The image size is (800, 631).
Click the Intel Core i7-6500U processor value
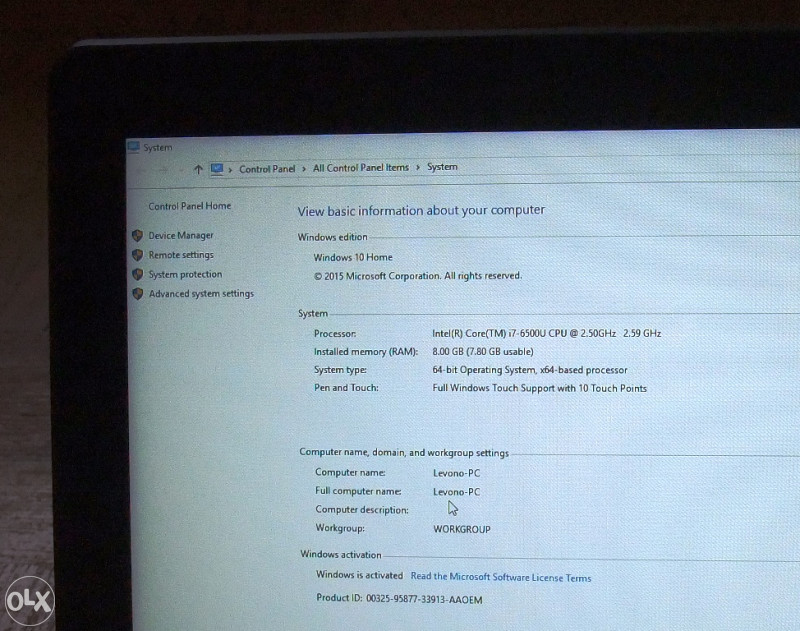coord(546,334)
